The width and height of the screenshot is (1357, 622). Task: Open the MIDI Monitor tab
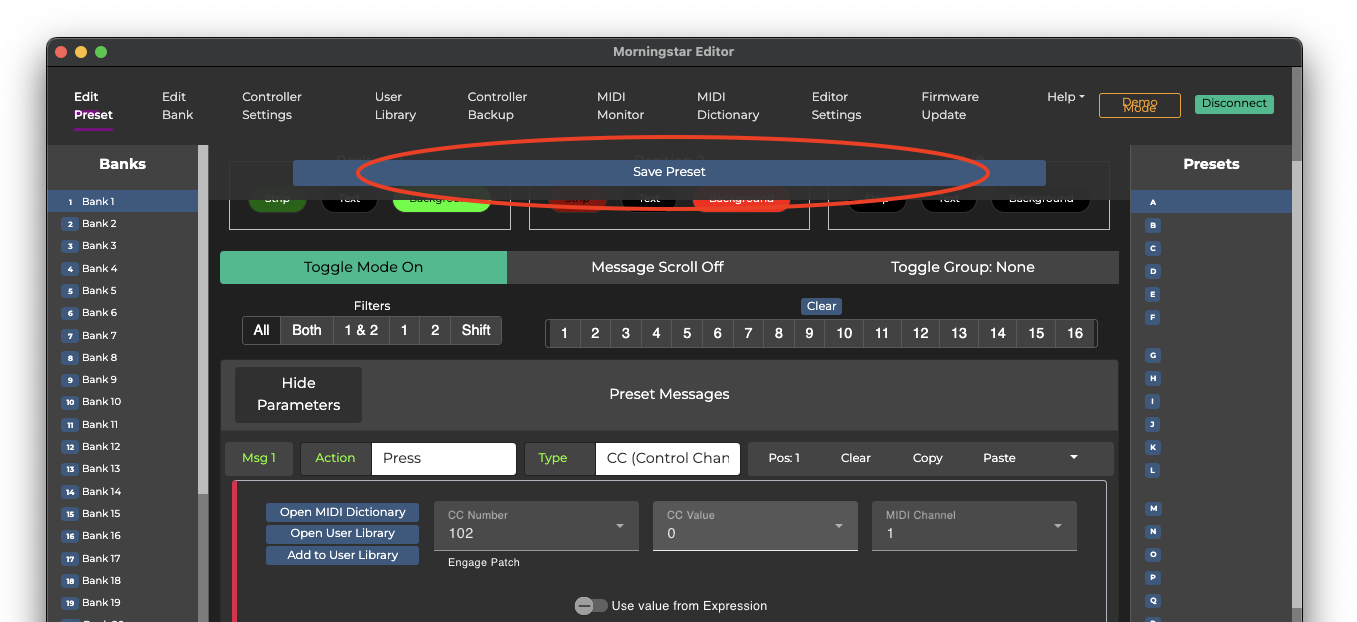click(620, 106)
